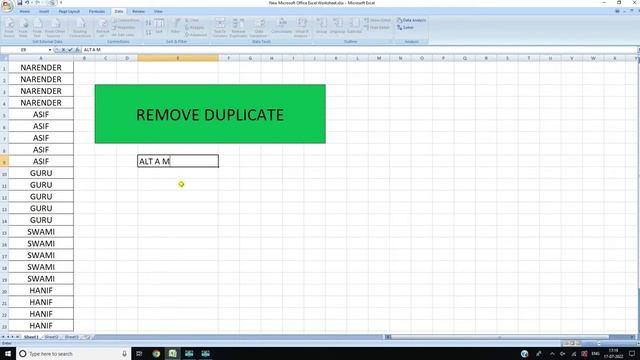Switch to the Insert ribbon tab

(x=44, y=11)
